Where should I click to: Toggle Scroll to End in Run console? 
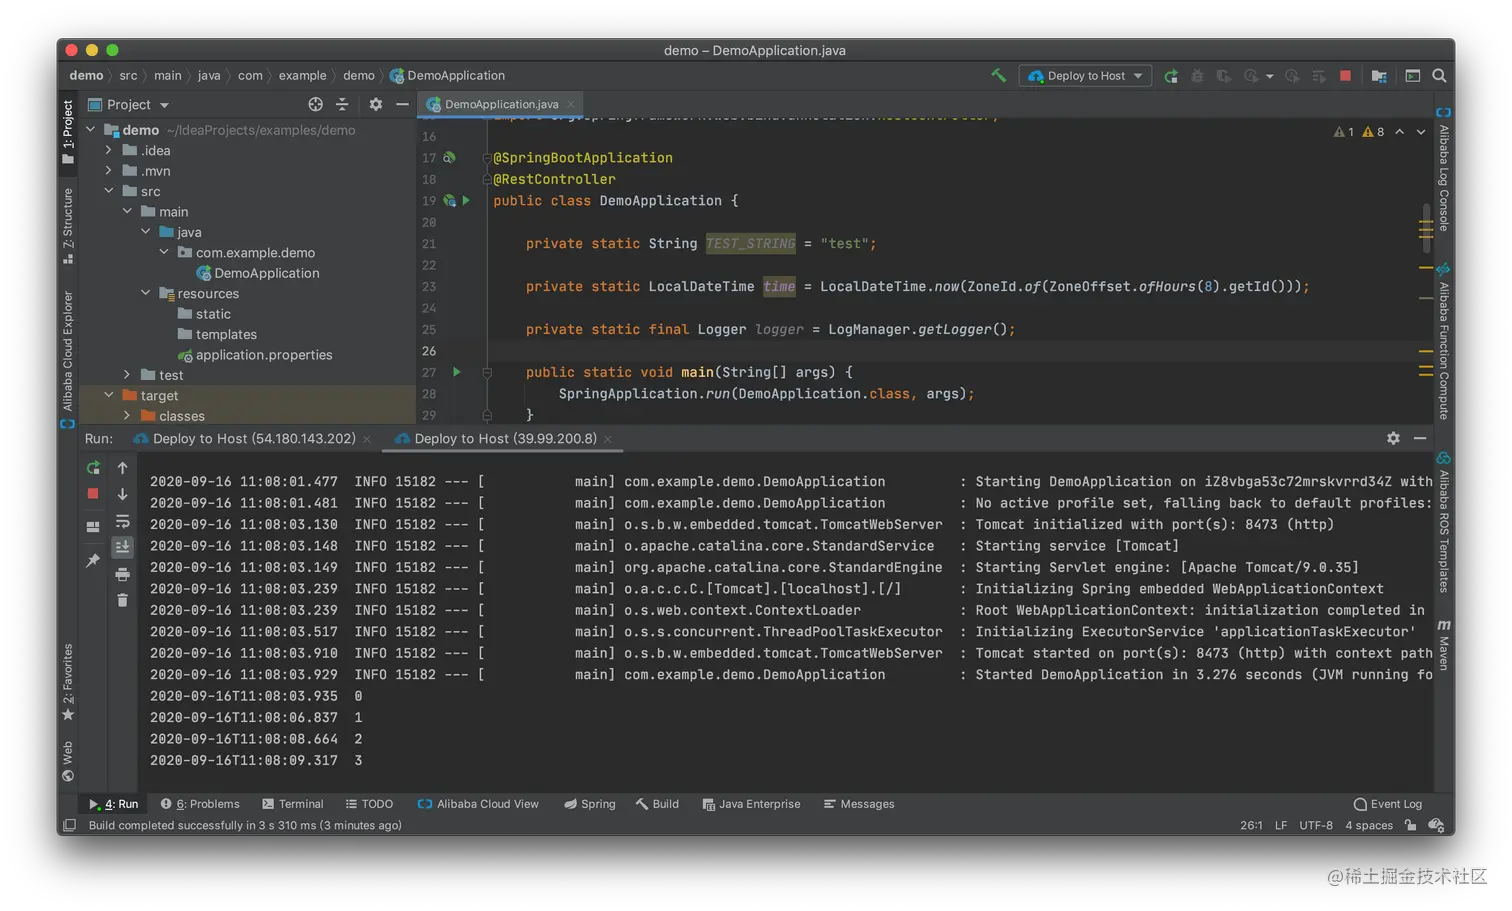point(122,547)
